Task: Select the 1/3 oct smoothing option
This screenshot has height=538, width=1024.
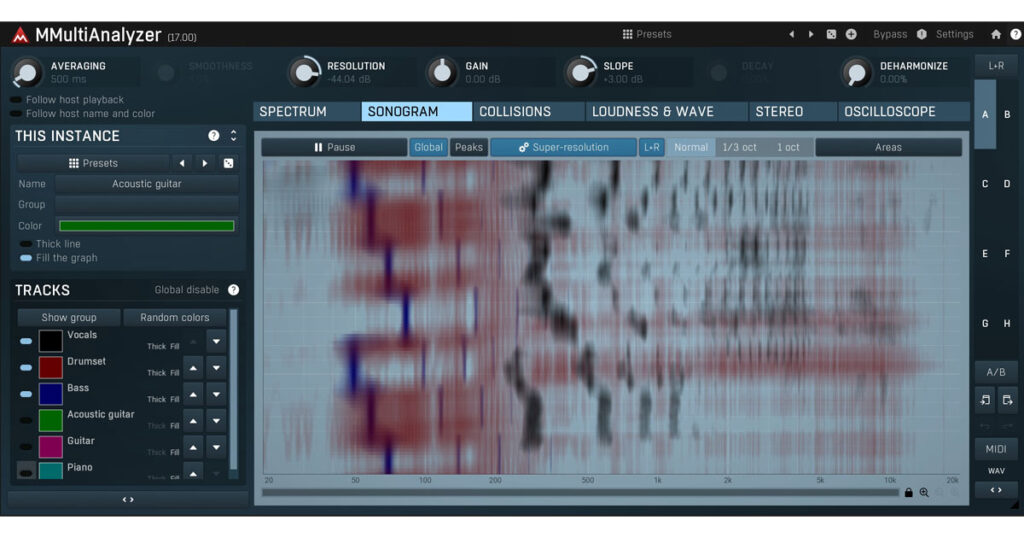Action: (x=739, y=148)
